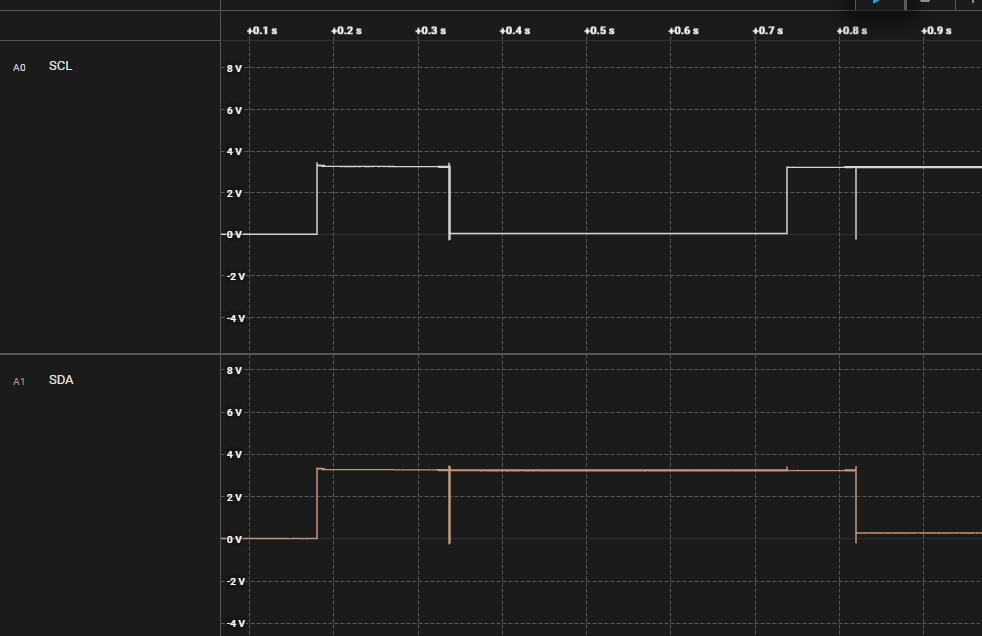
Task: Click the A0 channel identifier
Action: click(x=19, y=68)
